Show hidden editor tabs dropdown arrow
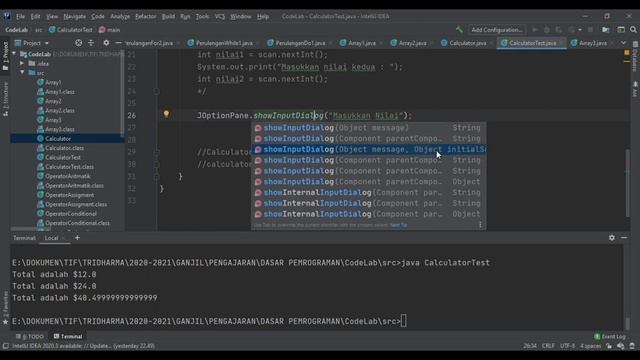640x360 pixels. click(x=623, y=43)
